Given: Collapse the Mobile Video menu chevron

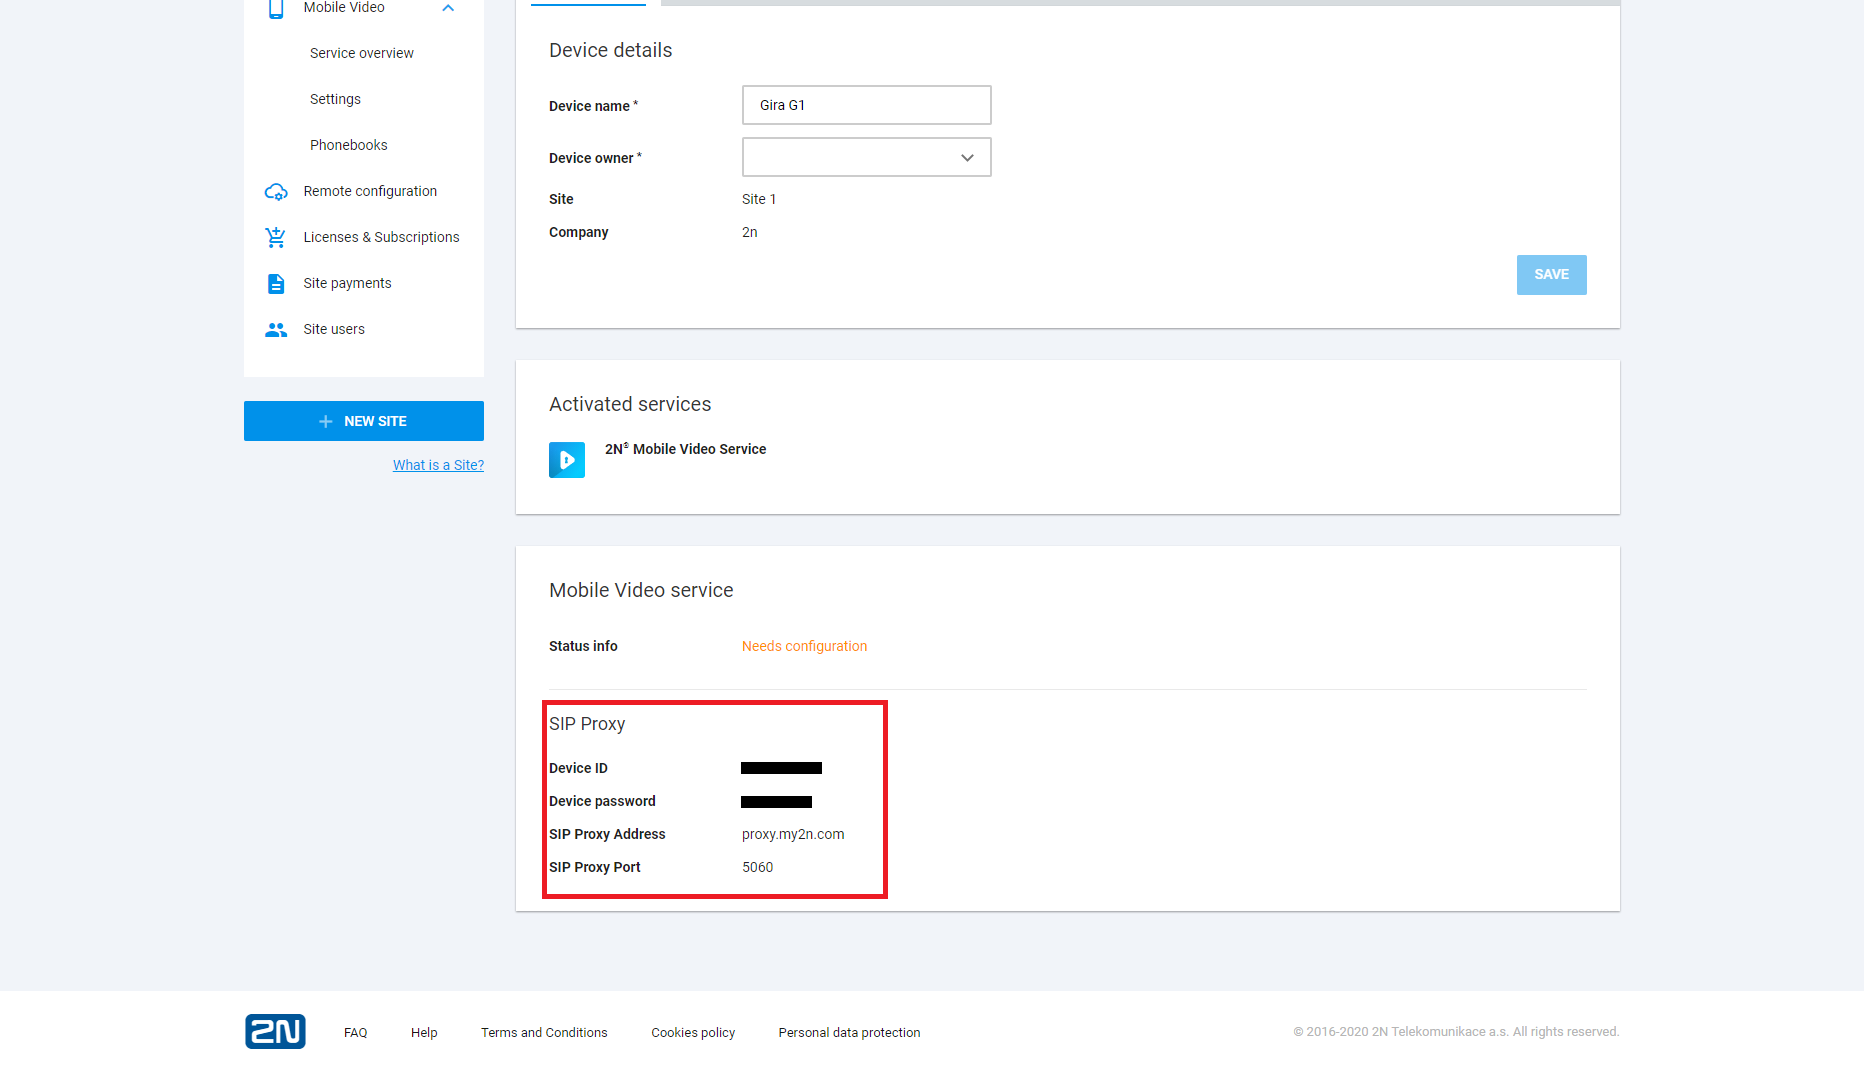Looking at the screenshot, I should pos(448,9).
